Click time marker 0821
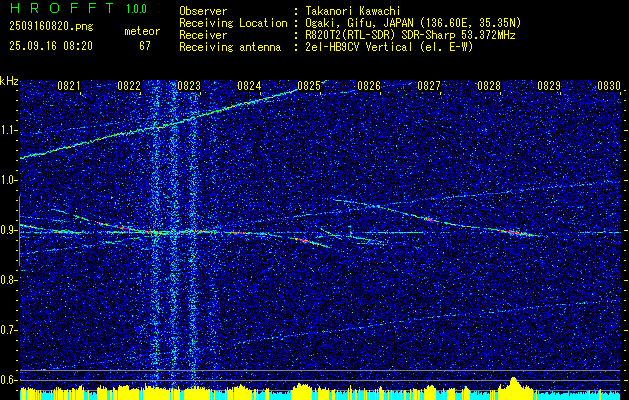This screenshot has height=400, width=629. [69, 86]
